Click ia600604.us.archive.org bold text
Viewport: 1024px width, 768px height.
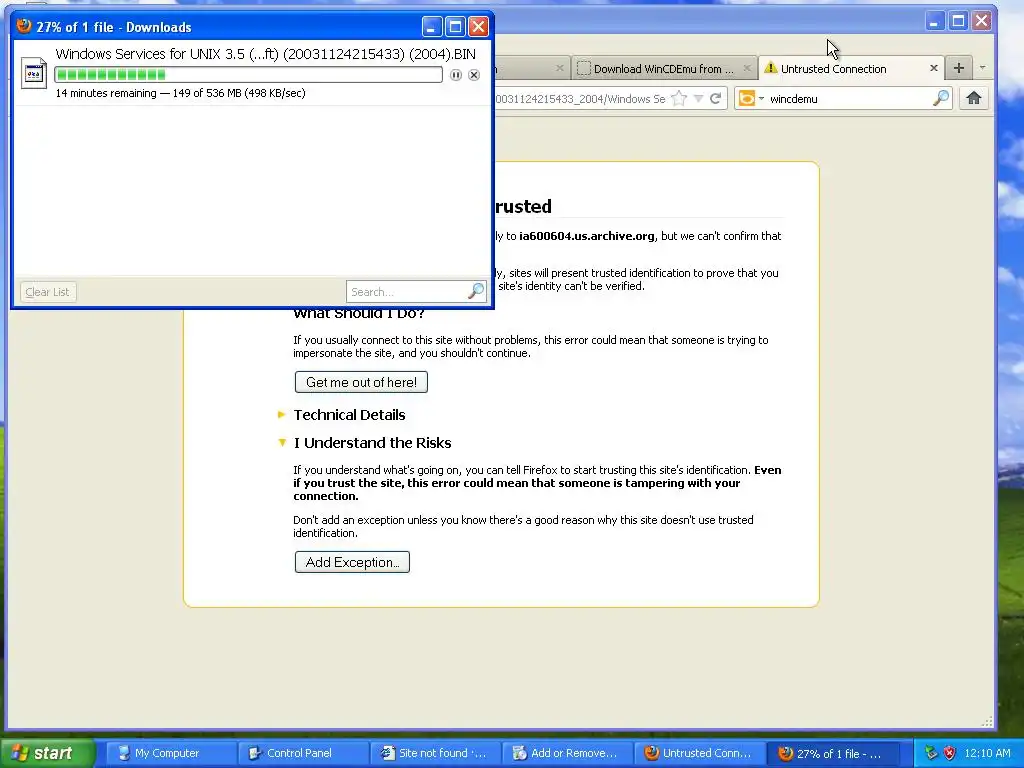(x=586, y=236)
